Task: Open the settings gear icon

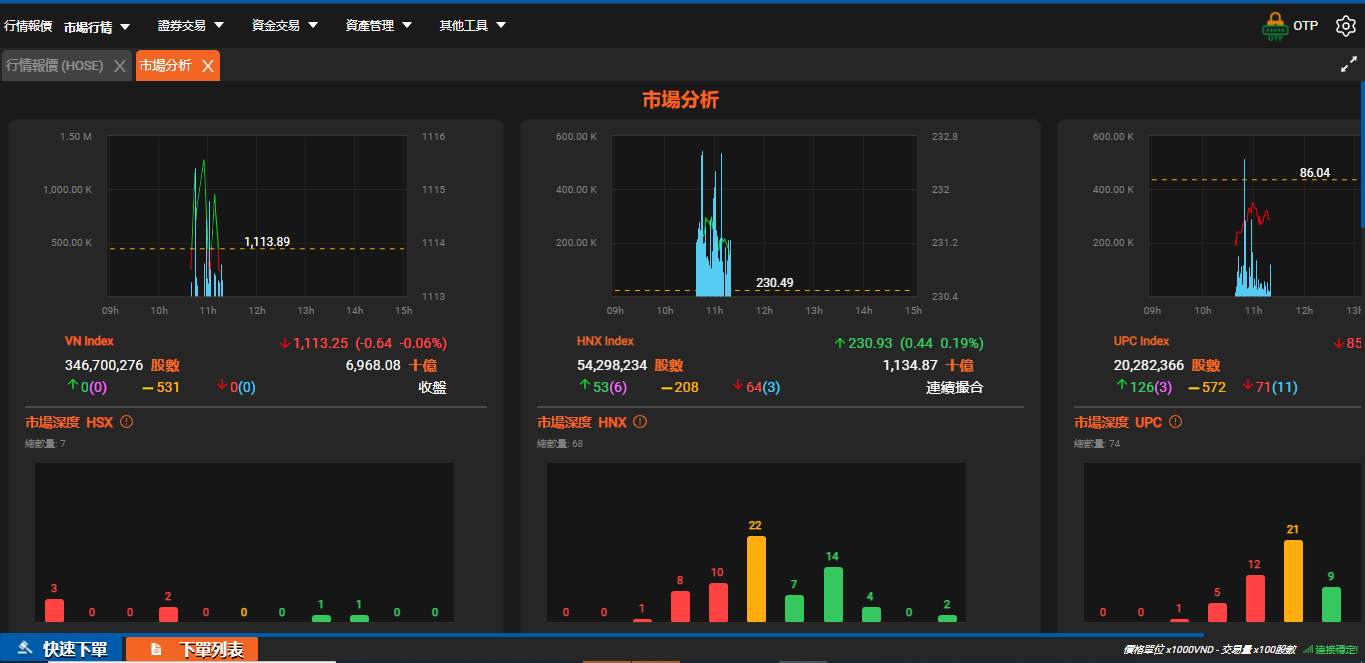Action: (x=1345, y=26)
